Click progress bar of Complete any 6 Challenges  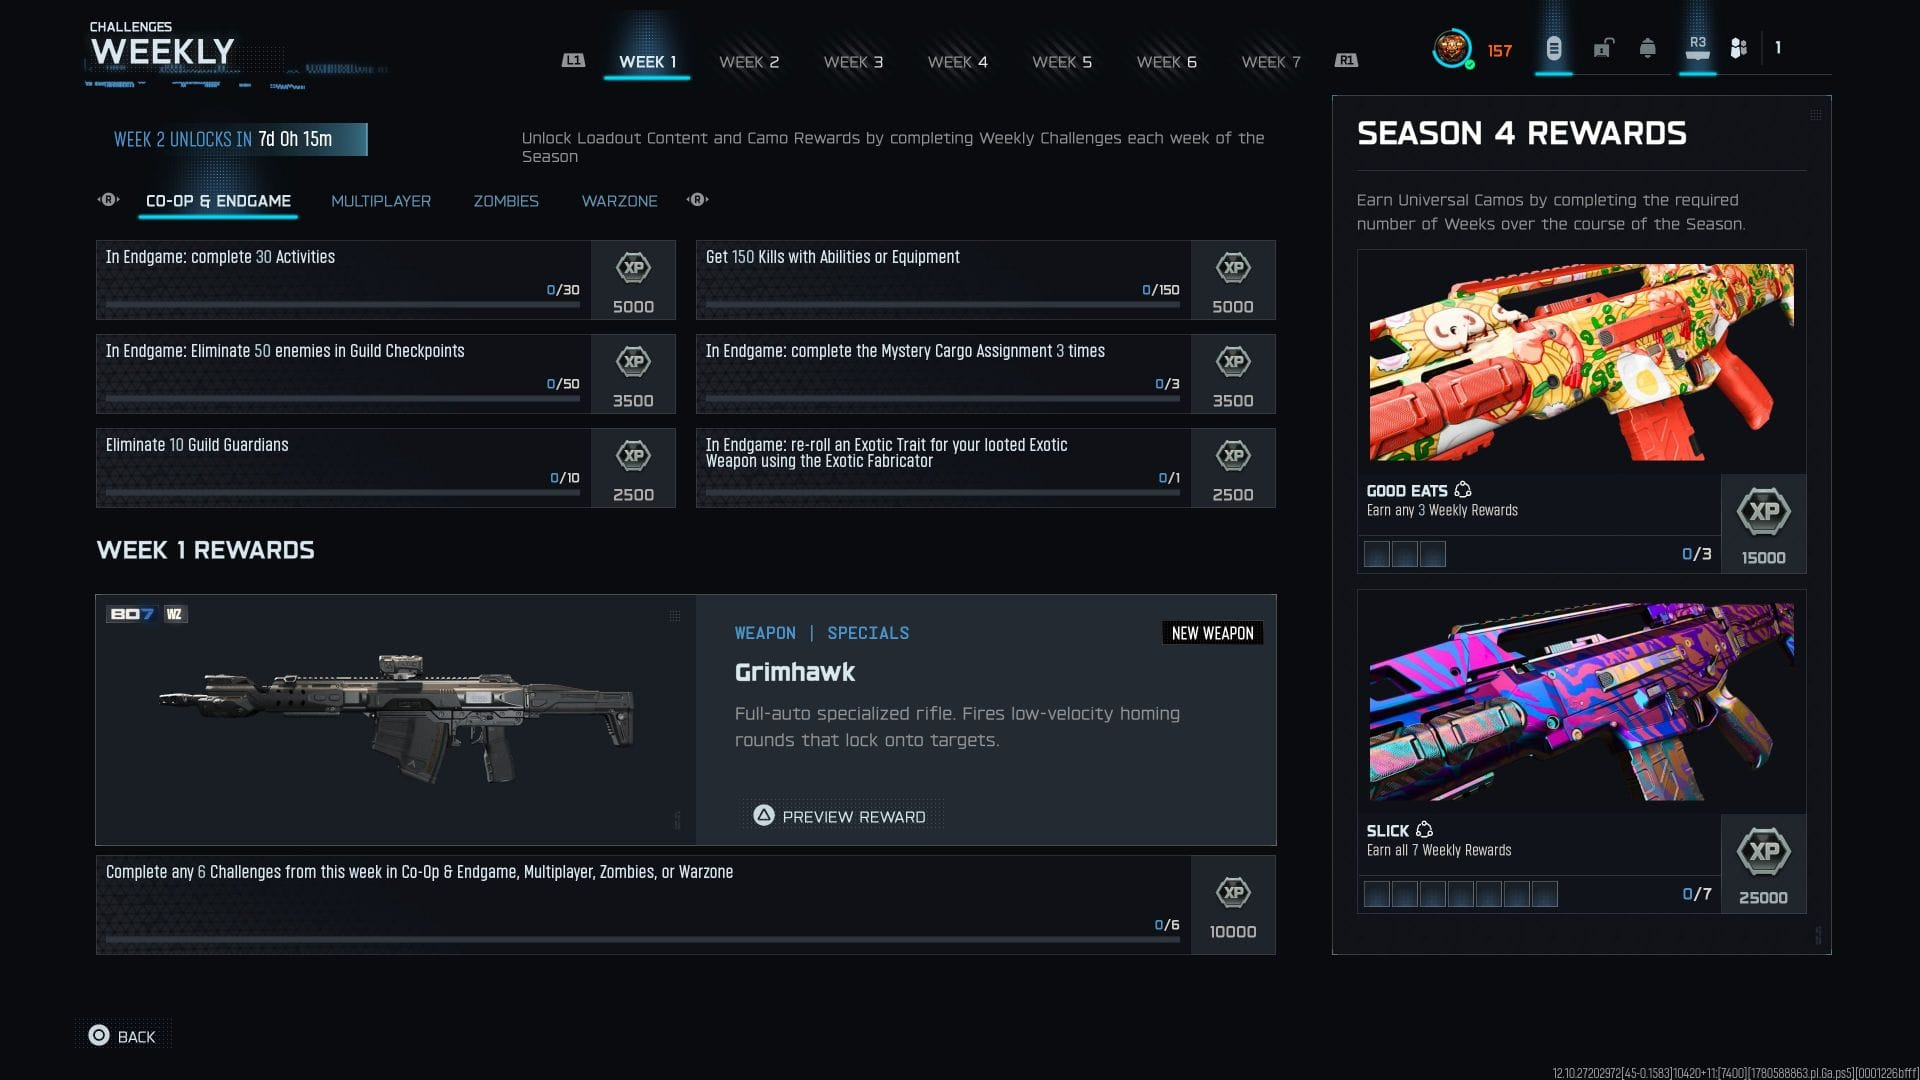[x=643, y=939]
